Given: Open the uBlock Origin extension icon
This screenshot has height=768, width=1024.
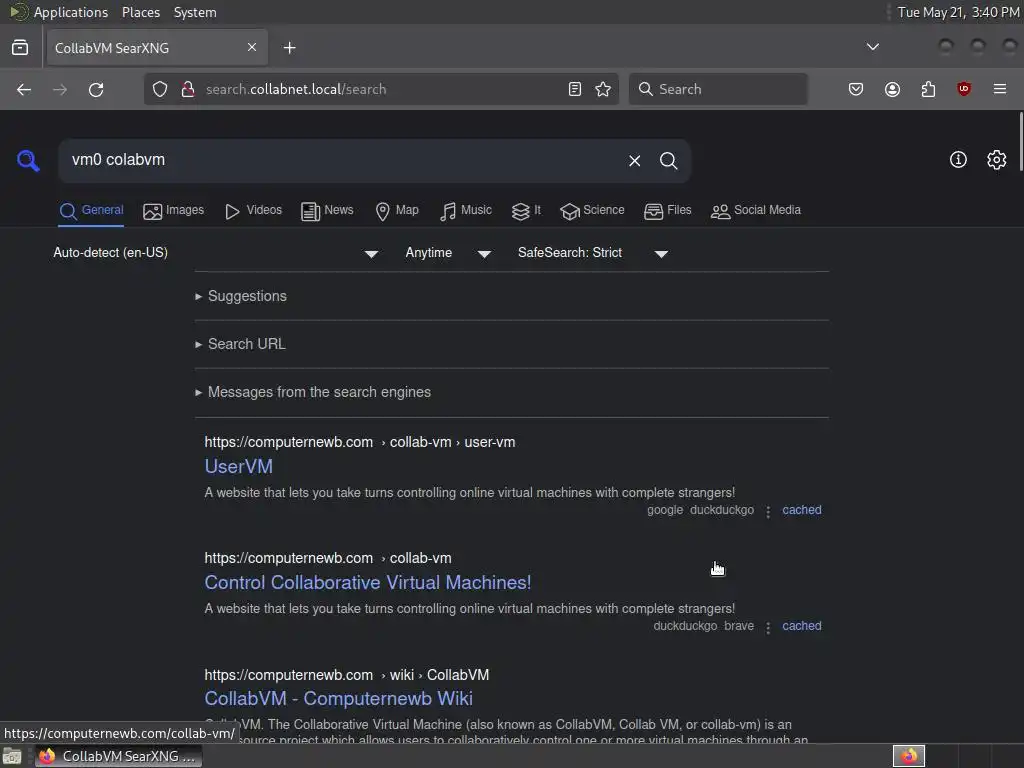Looking at the screenshot, I should click(x=964, y=89).
